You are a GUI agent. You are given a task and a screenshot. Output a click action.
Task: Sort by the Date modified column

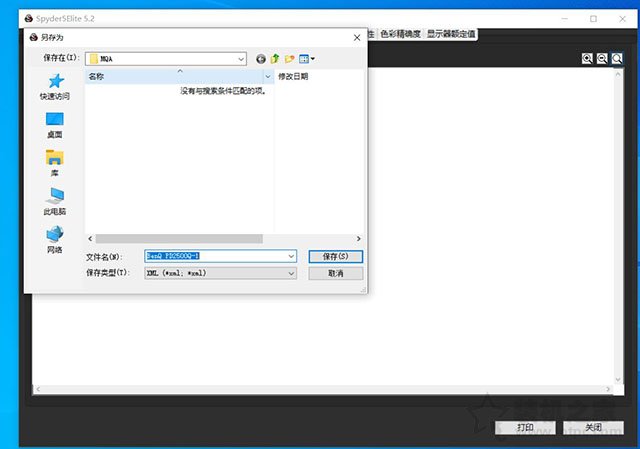coord(318,76)
